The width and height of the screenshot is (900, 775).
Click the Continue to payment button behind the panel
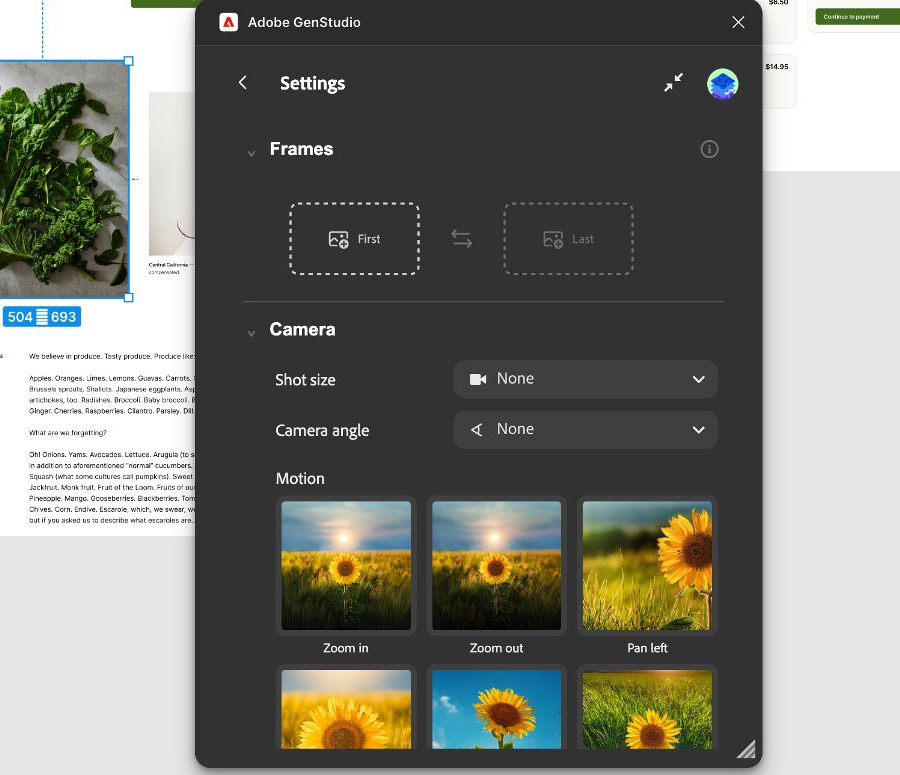[x=858, y=17]
